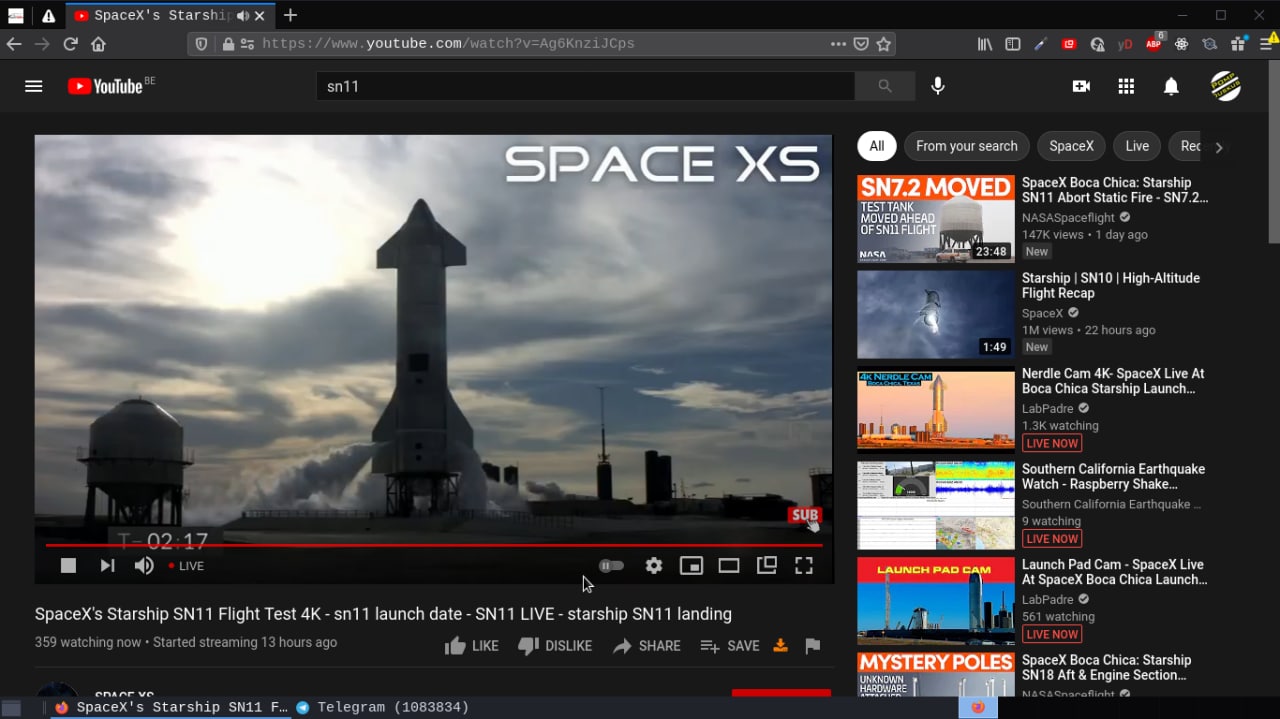Screen dimensions: 1280x719
Task: Open the Firefox Library icon
Action: [985, 44]
